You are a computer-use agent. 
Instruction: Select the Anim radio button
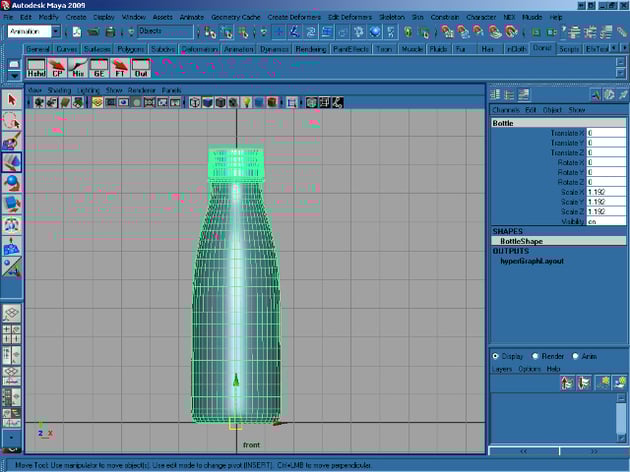click(x=576, y=355)
